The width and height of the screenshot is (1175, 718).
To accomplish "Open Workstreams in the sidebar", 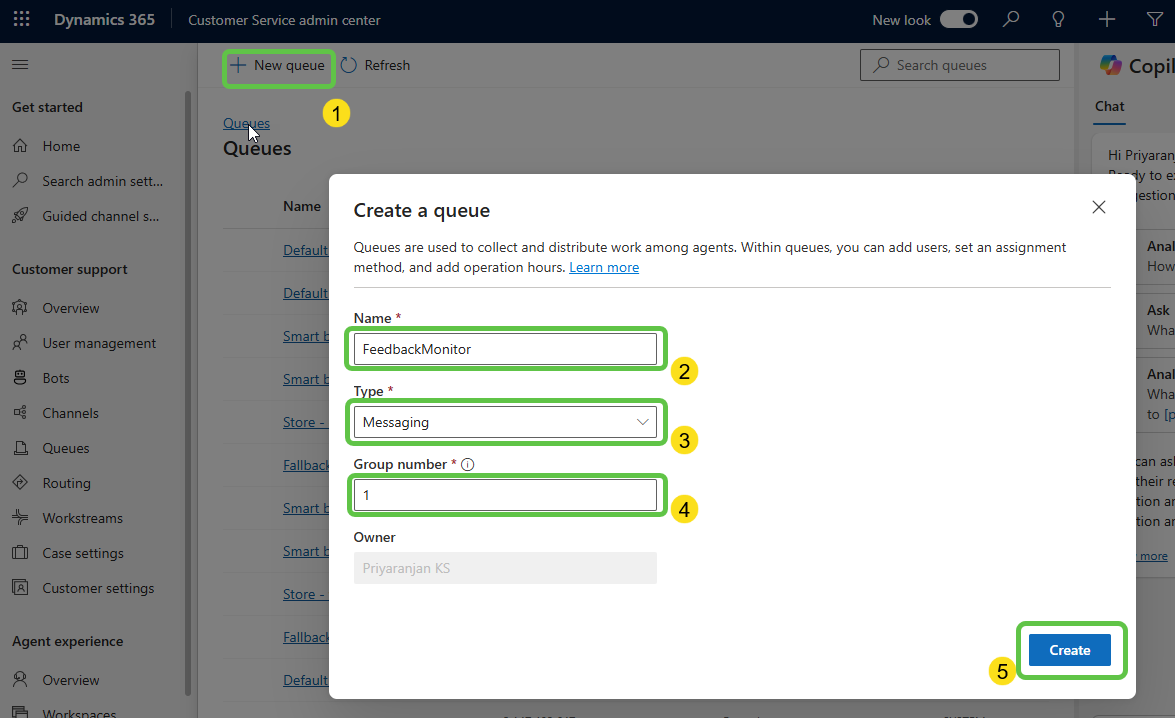I will (x=82, y=518).
